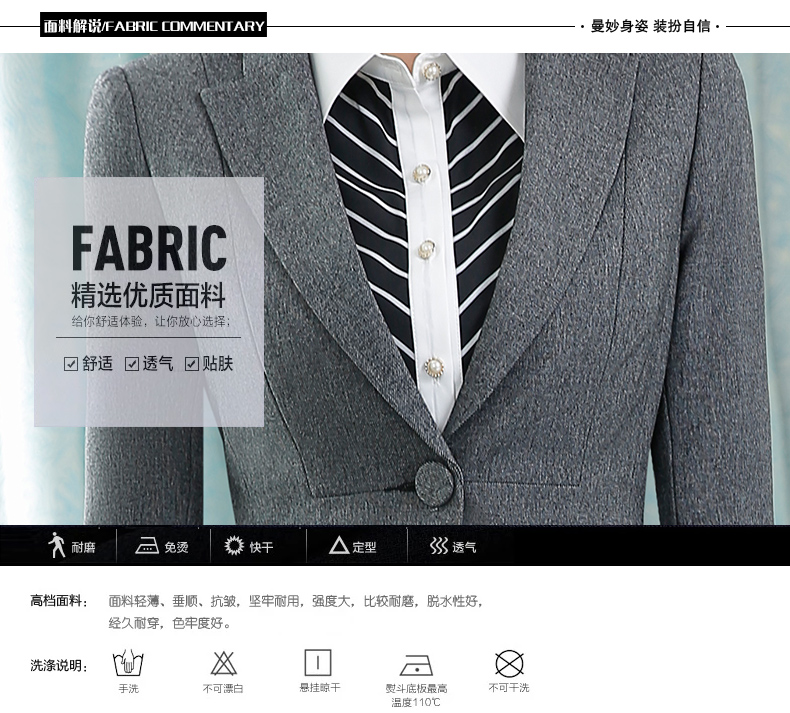
Task: Click the wavy lines icon beside 透气
Action: point(439,546)
